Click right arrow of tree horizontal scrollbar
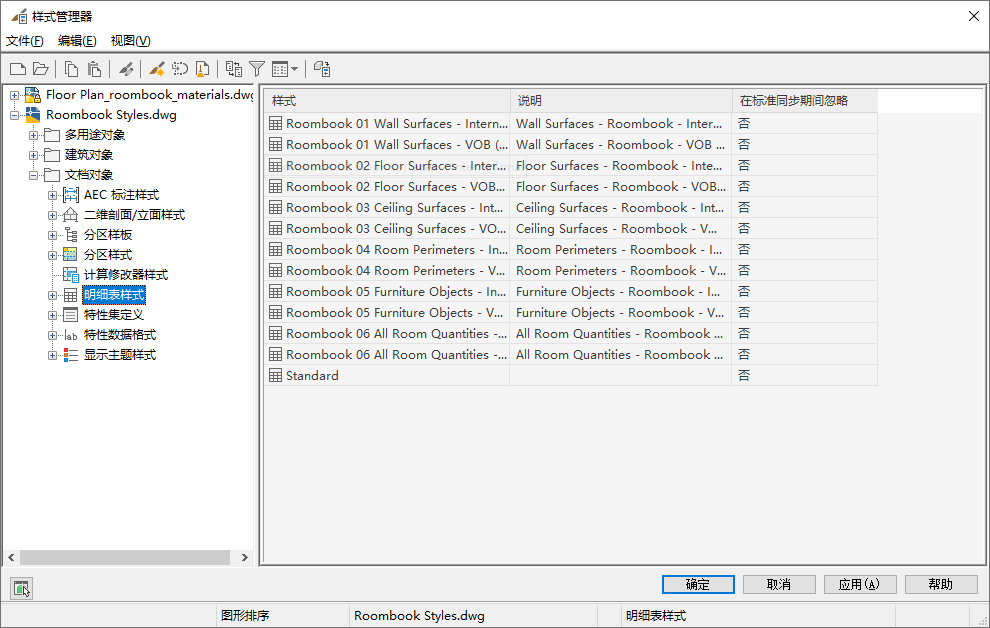990x628 pixels. [x=245, y=557]
